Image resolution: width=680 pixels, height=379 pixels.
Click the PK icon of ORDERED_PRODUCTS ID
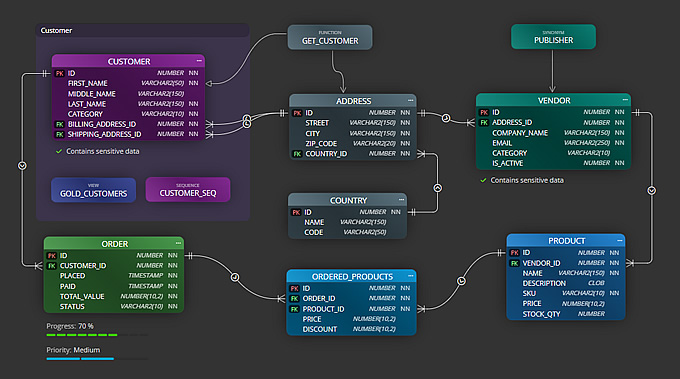coord(294,288)
